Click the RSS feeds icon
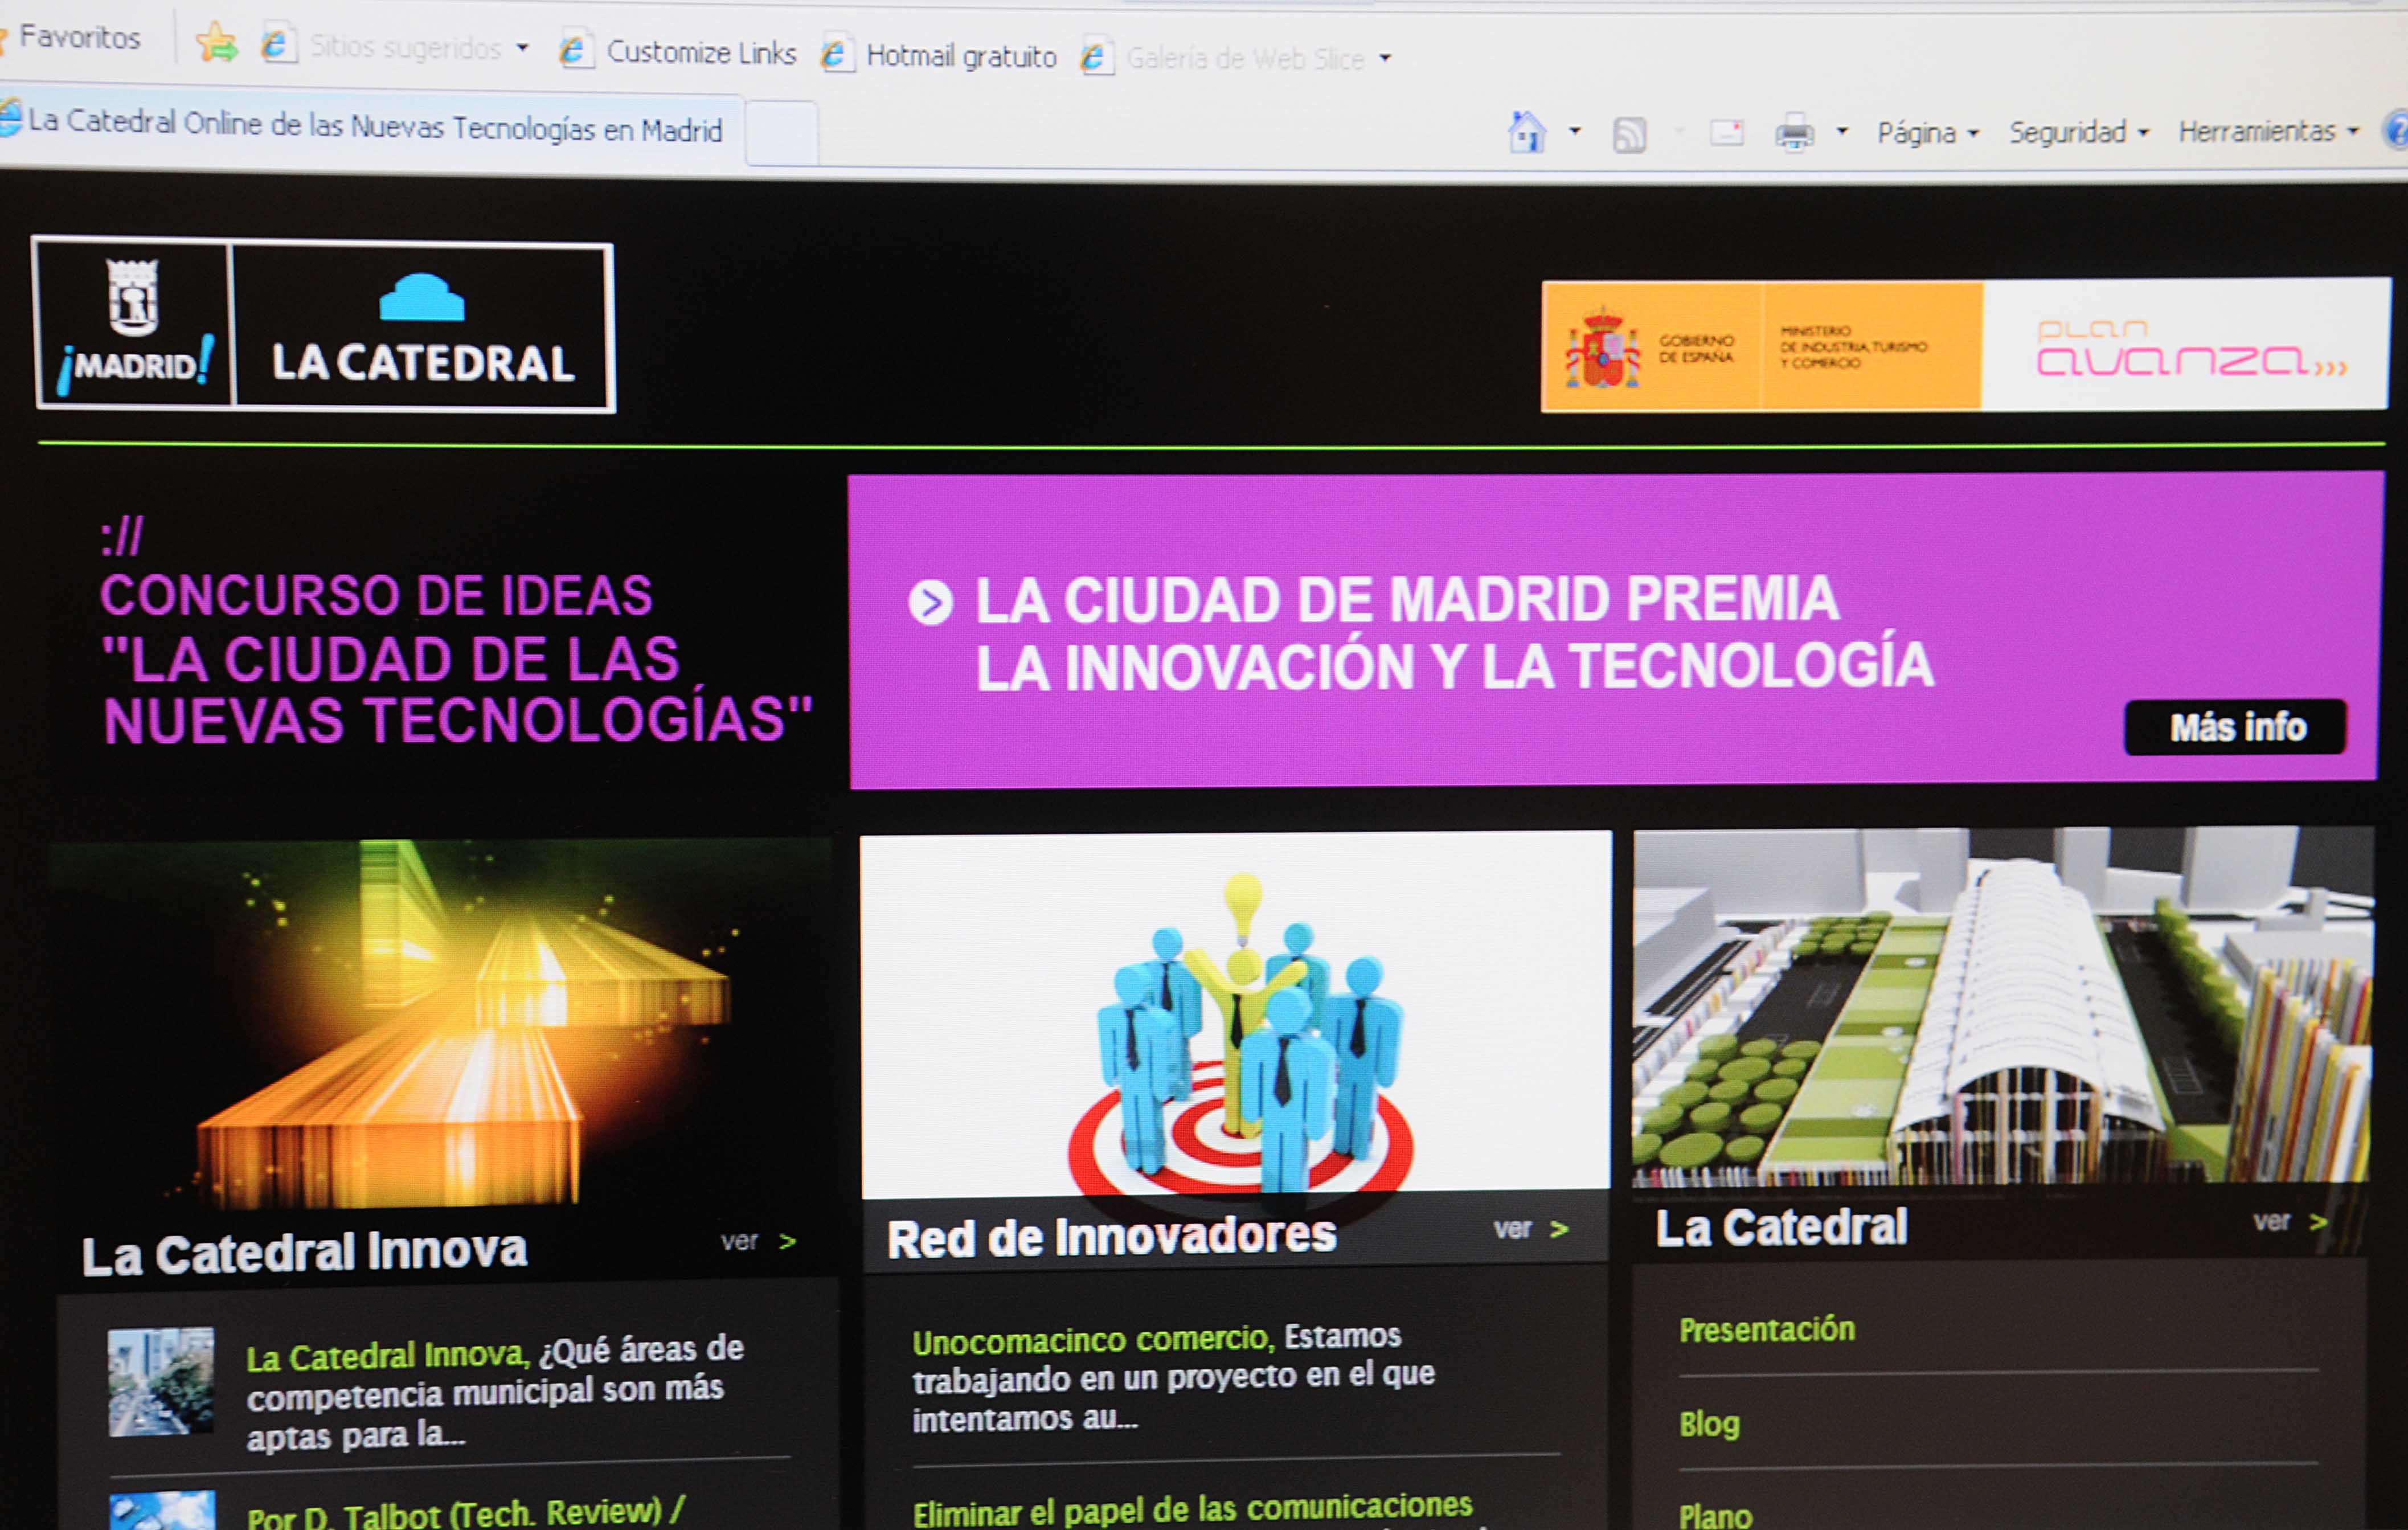 coord(1629,134)
